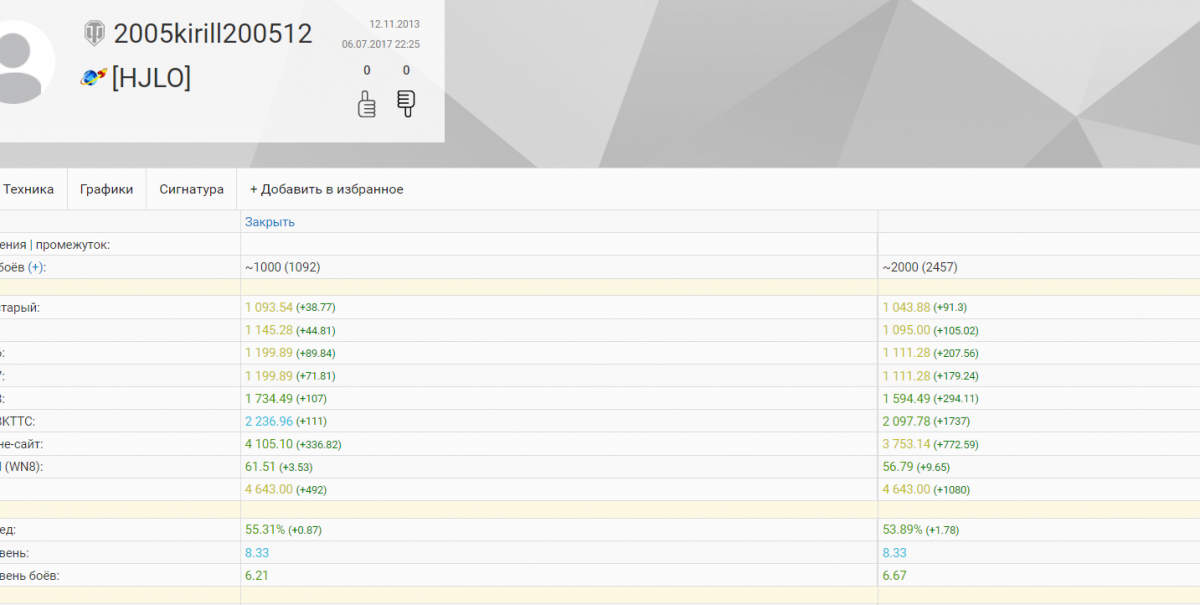The width and height of the screenshot is (1200, 605).
Task: Click the value 1 145.28
Action: (x=269, y=330)
